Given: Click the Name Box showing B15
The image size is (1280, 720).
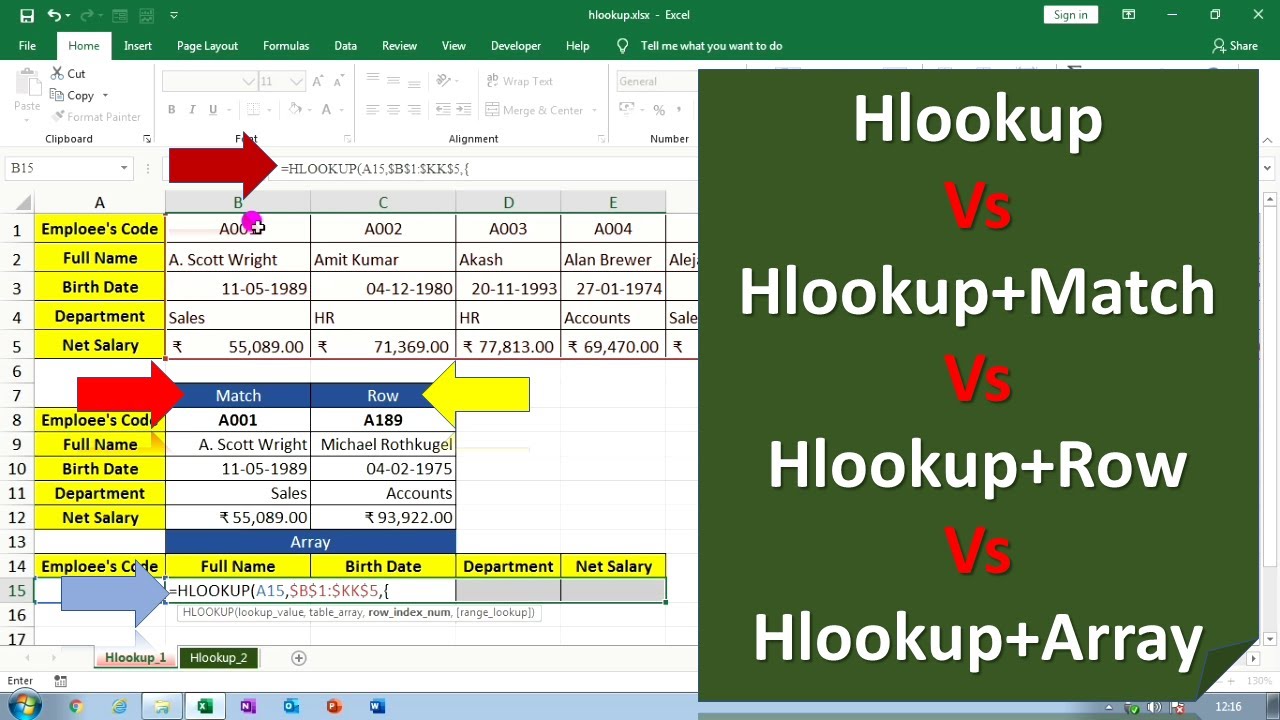Looking at the screenshot, I should (60, 168).
